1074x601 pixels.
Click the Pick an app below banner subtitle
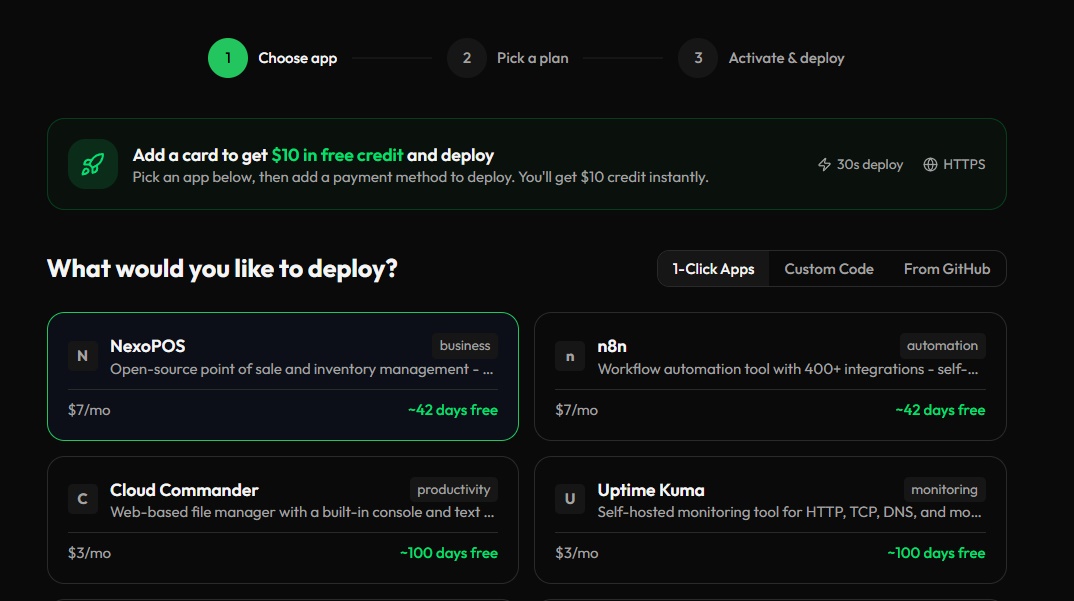click(421, 177)
